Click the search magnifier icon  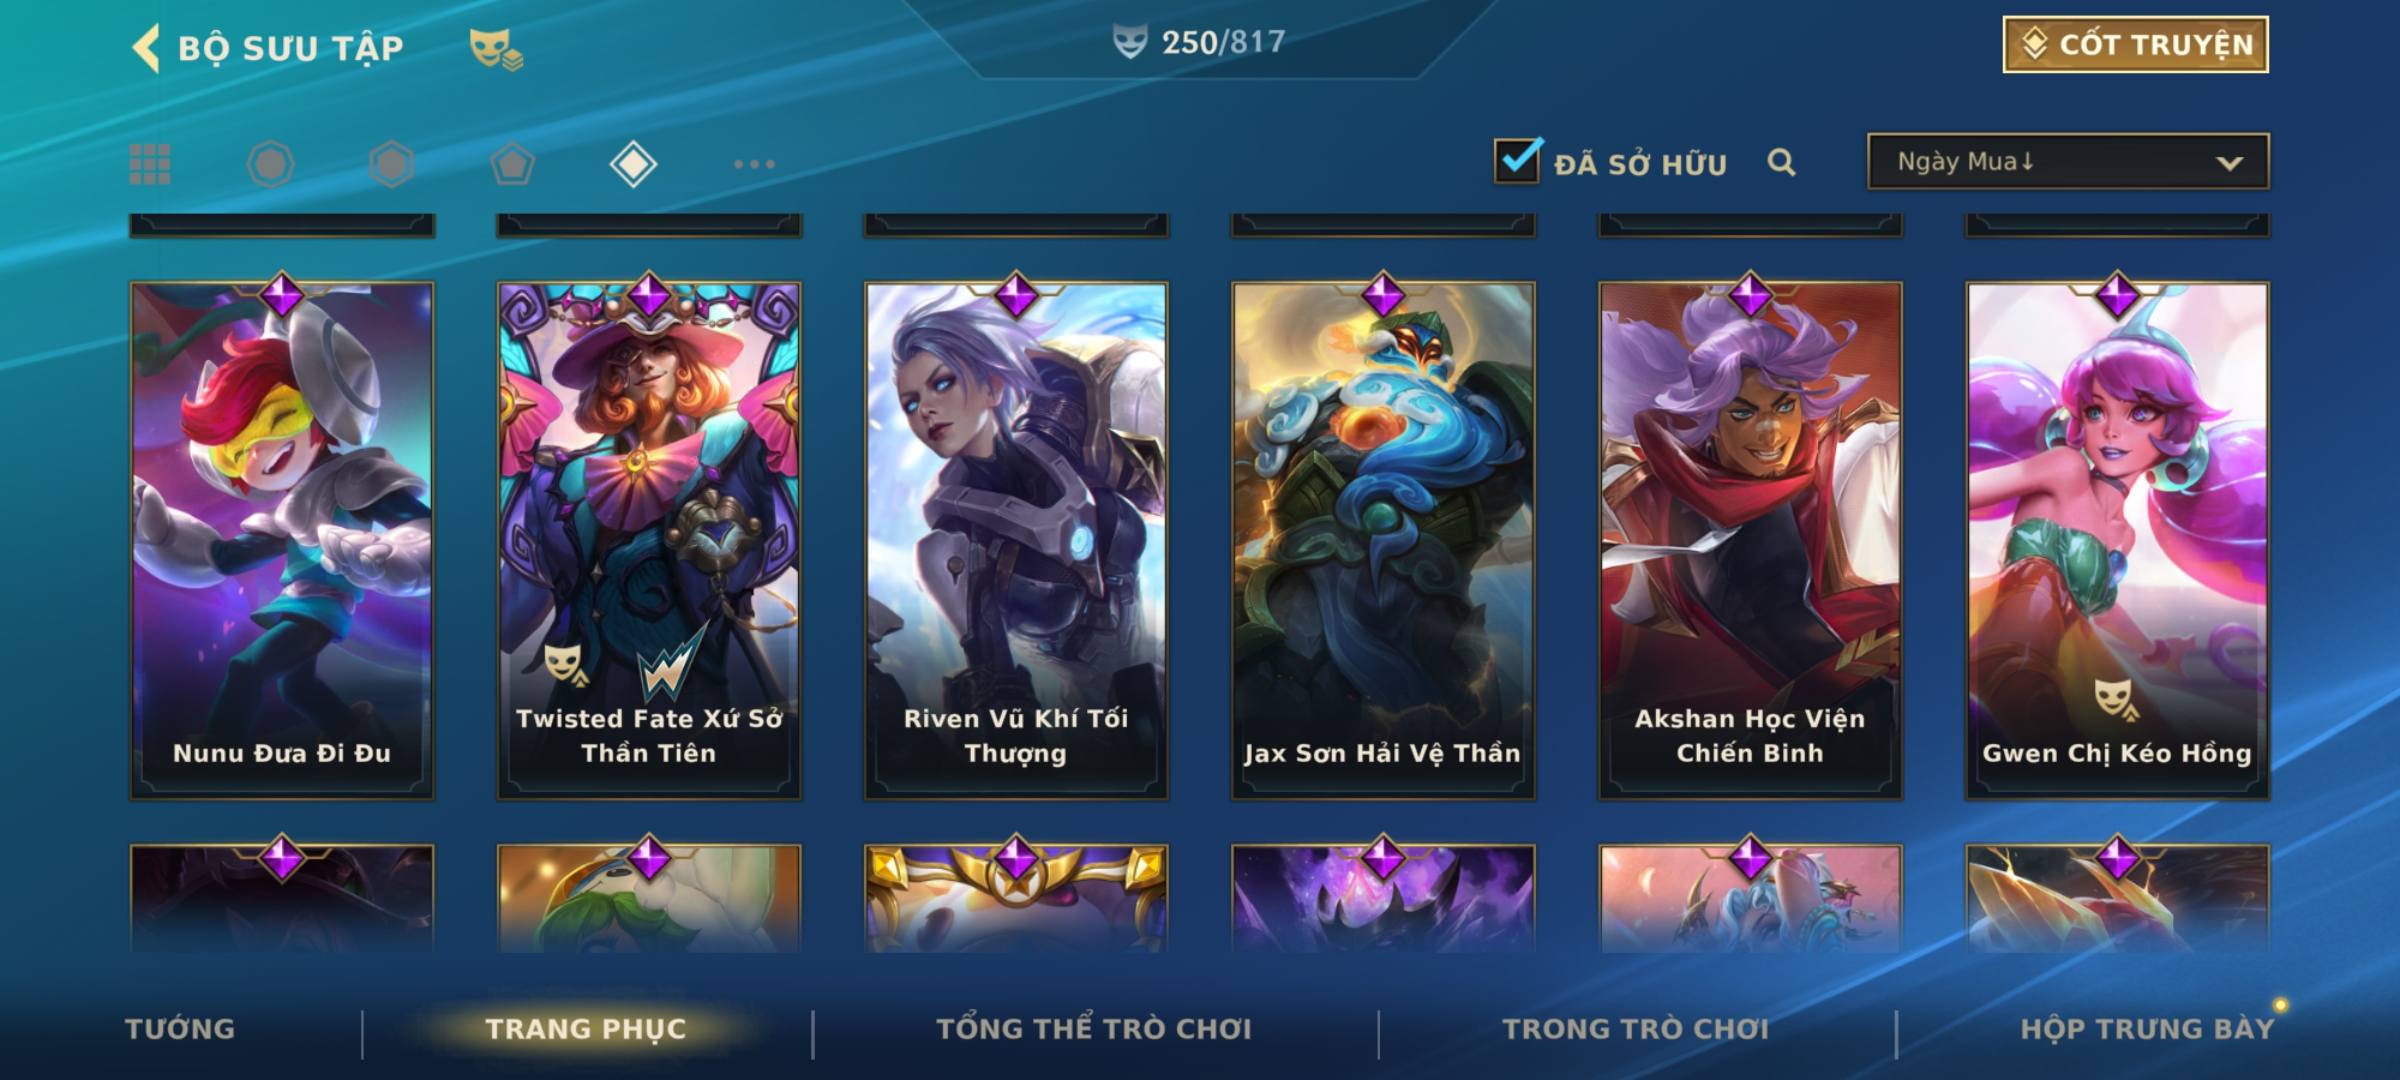click(1781, 162)
